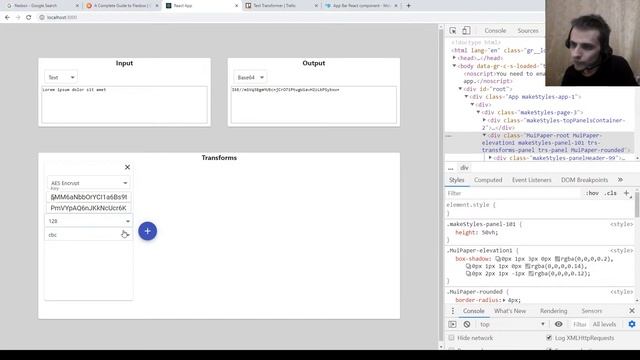Click the live expression eye icon
The height and width of the screenshot is (360, 640).
tap(558, 324)
